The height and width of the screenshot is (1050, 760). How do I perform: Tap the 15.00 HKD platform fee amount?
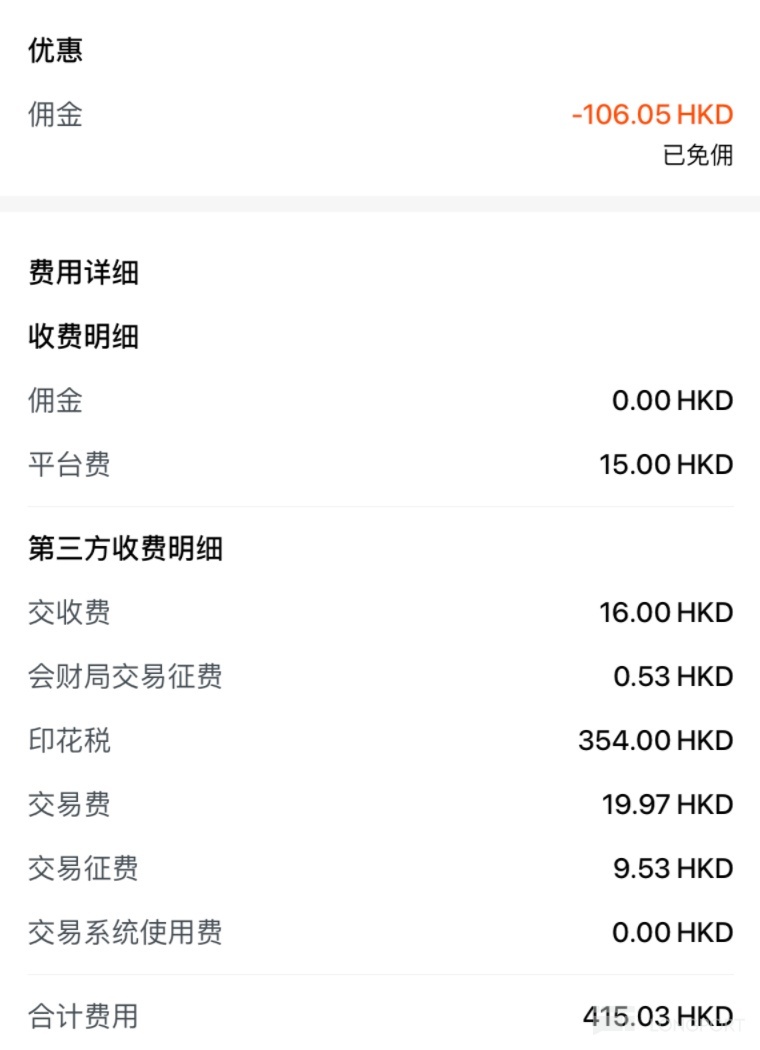click(666, 464)
